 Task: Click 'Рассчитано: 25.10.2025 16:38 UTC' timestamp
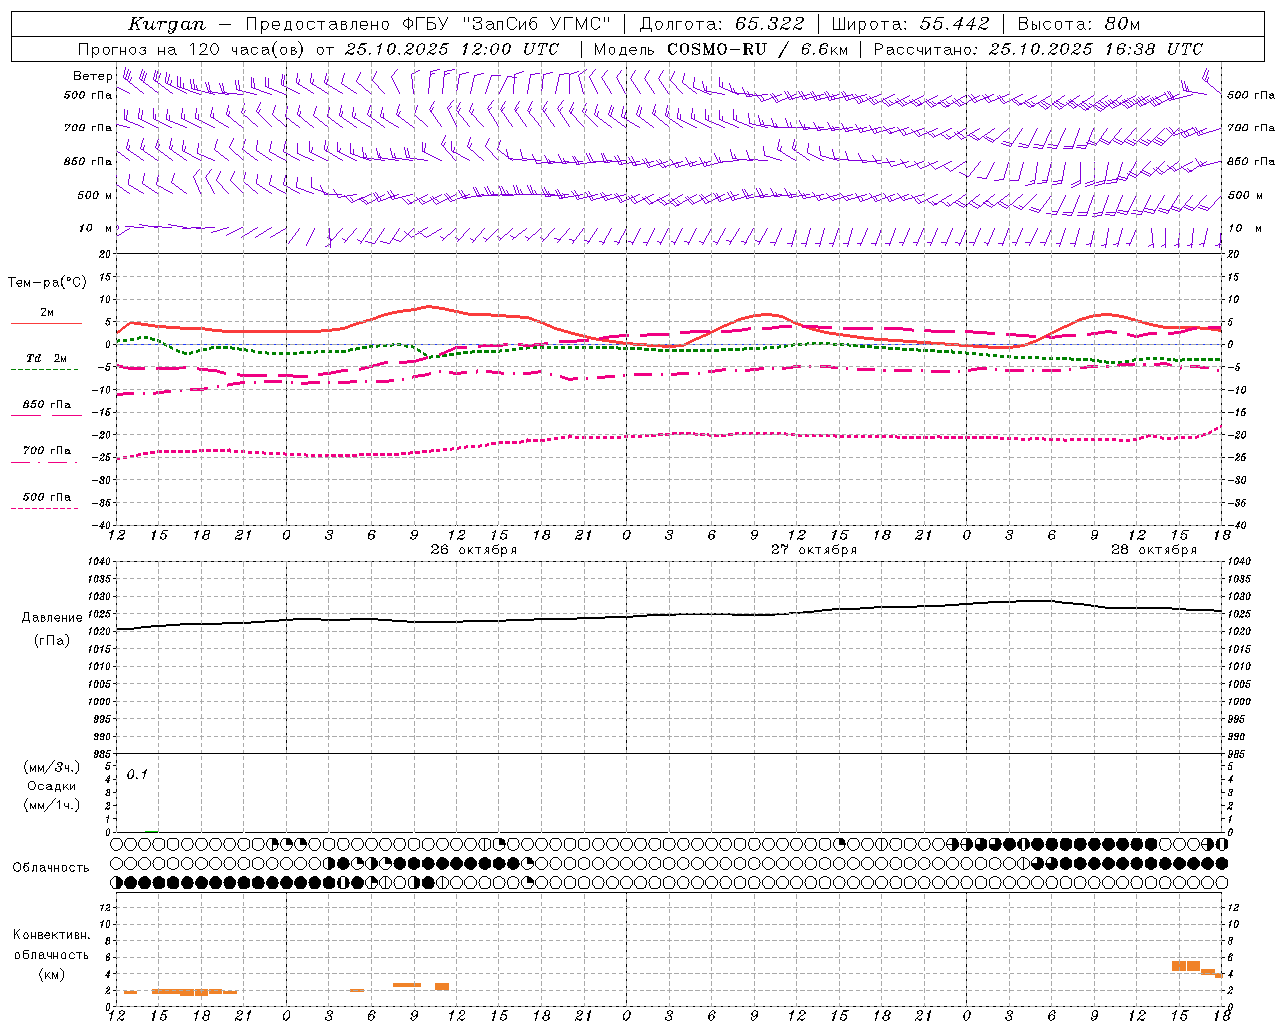(x=1038, y=49)
